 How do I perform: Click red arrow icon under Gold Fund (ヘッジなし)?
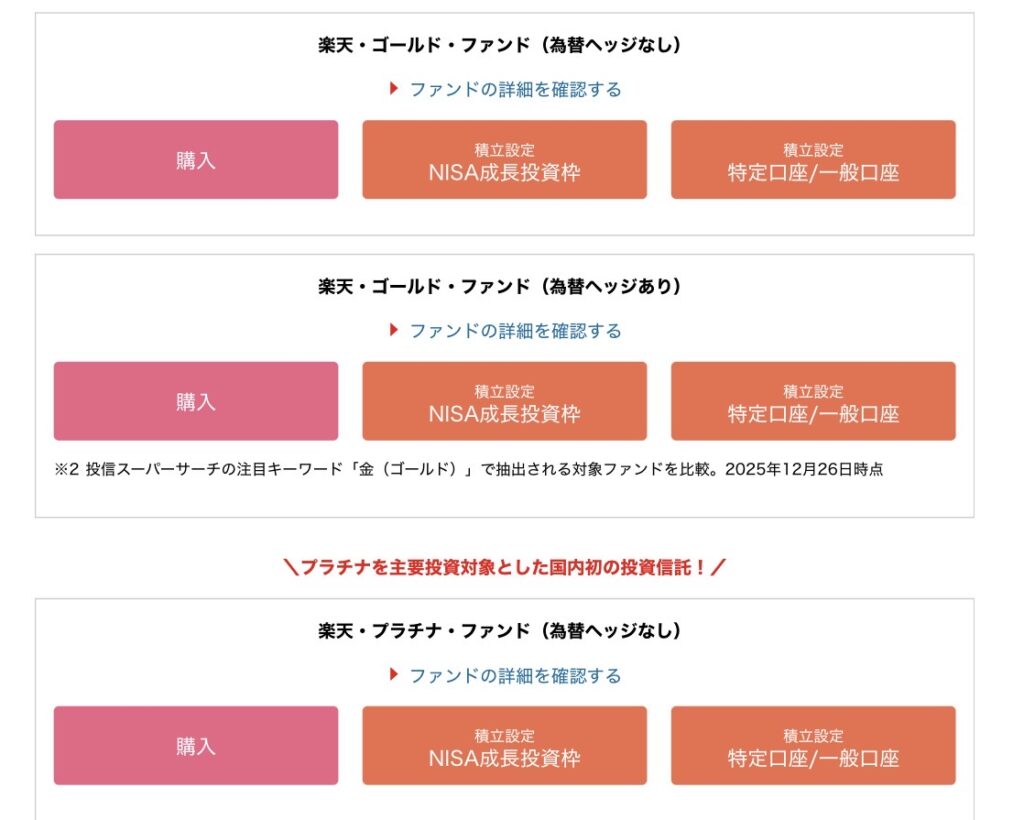[394, 89]
